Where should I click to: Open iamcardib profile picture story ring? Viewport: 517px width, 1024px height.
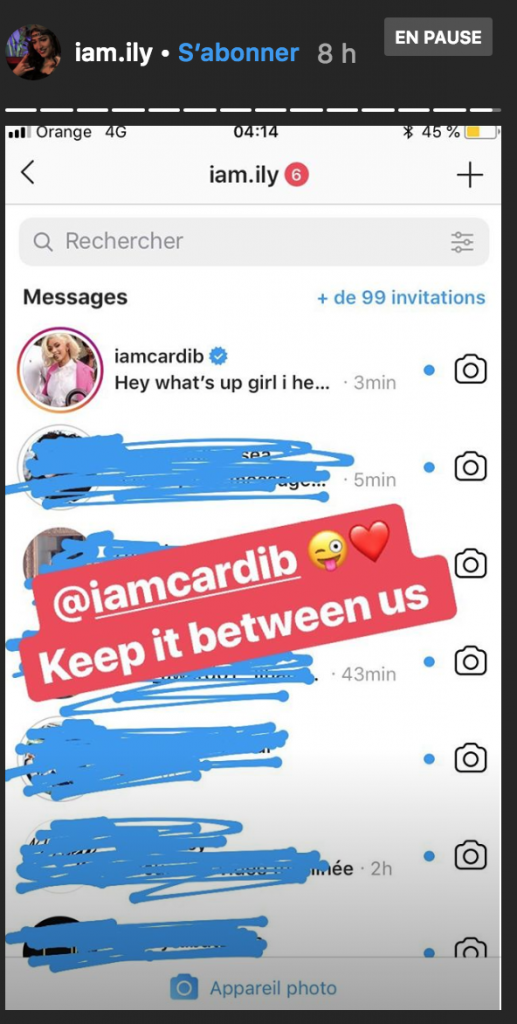60,370
